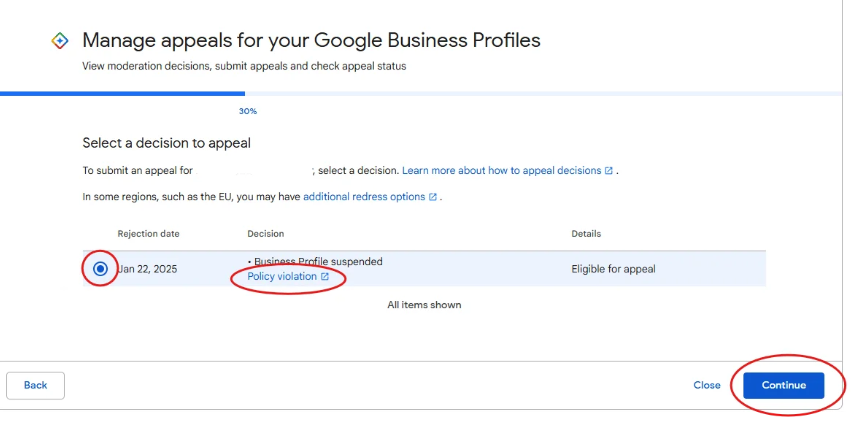
Task: Click the Jan 22, 2025 rejection date
Action: [147, 269]
